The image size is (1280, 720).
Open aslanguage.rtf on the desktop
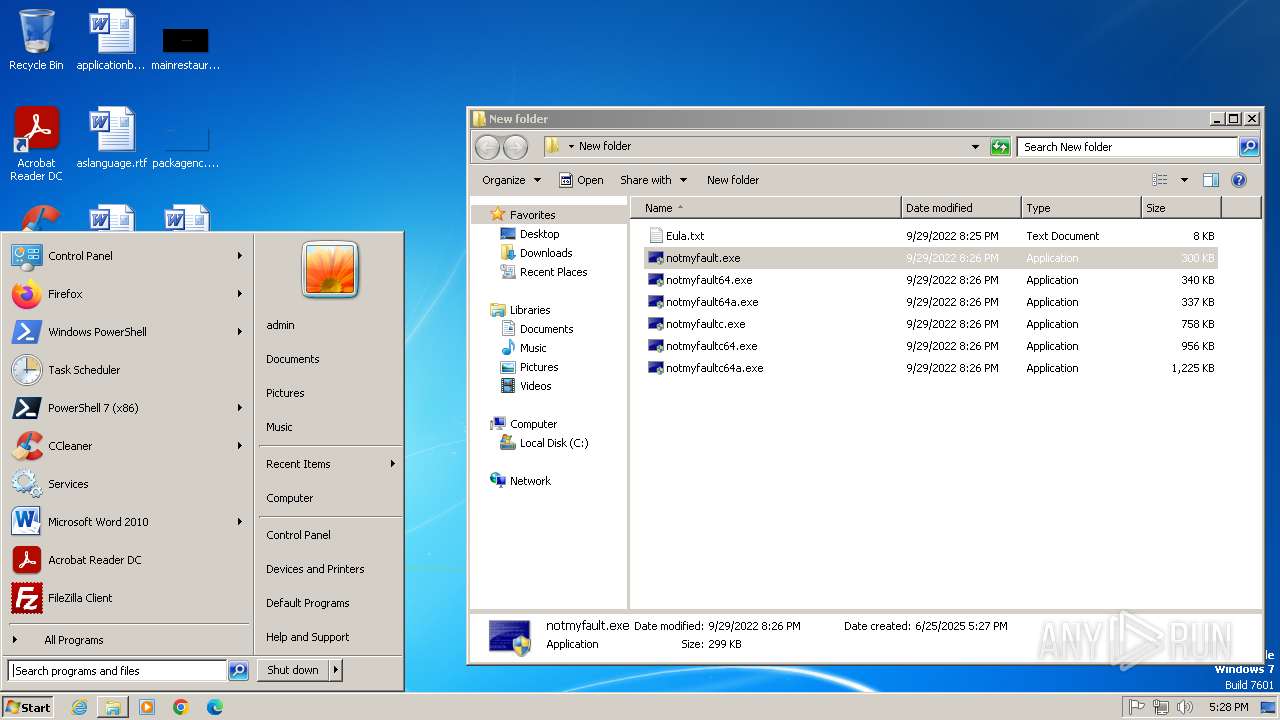pyautogui.click(x=111, y=138)
